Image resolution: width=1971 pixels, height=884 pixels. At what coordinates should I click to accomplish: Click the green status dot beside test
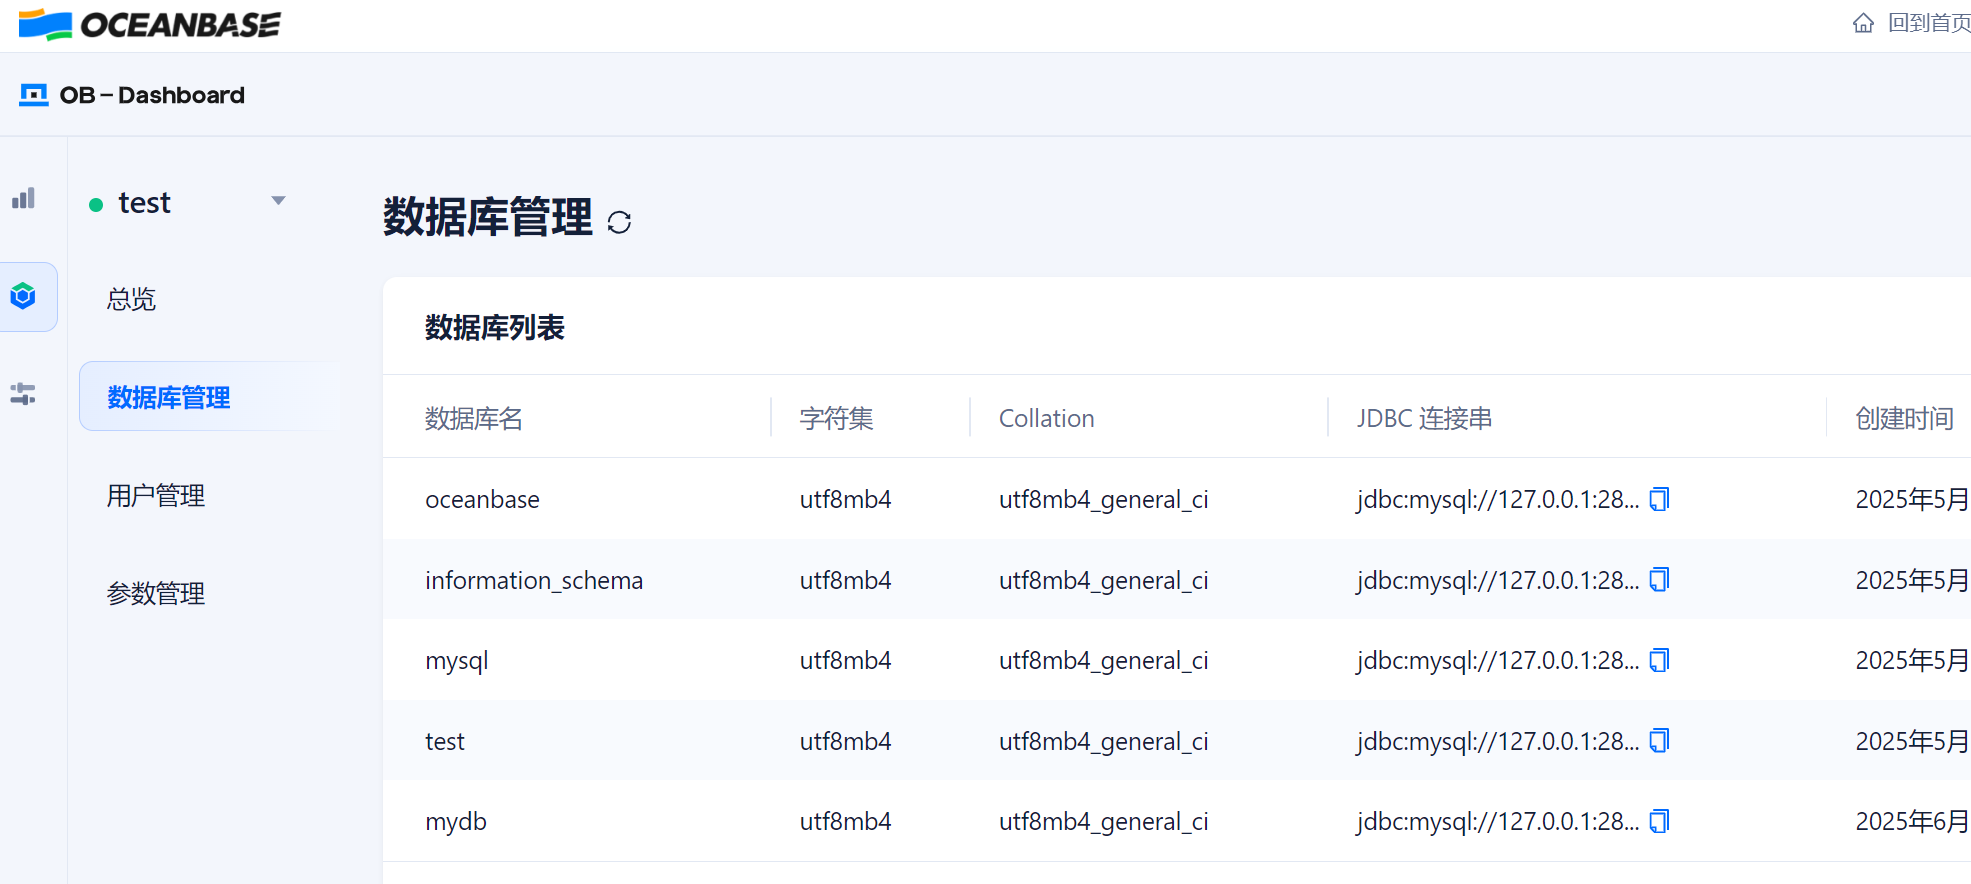tap(96, 205)
